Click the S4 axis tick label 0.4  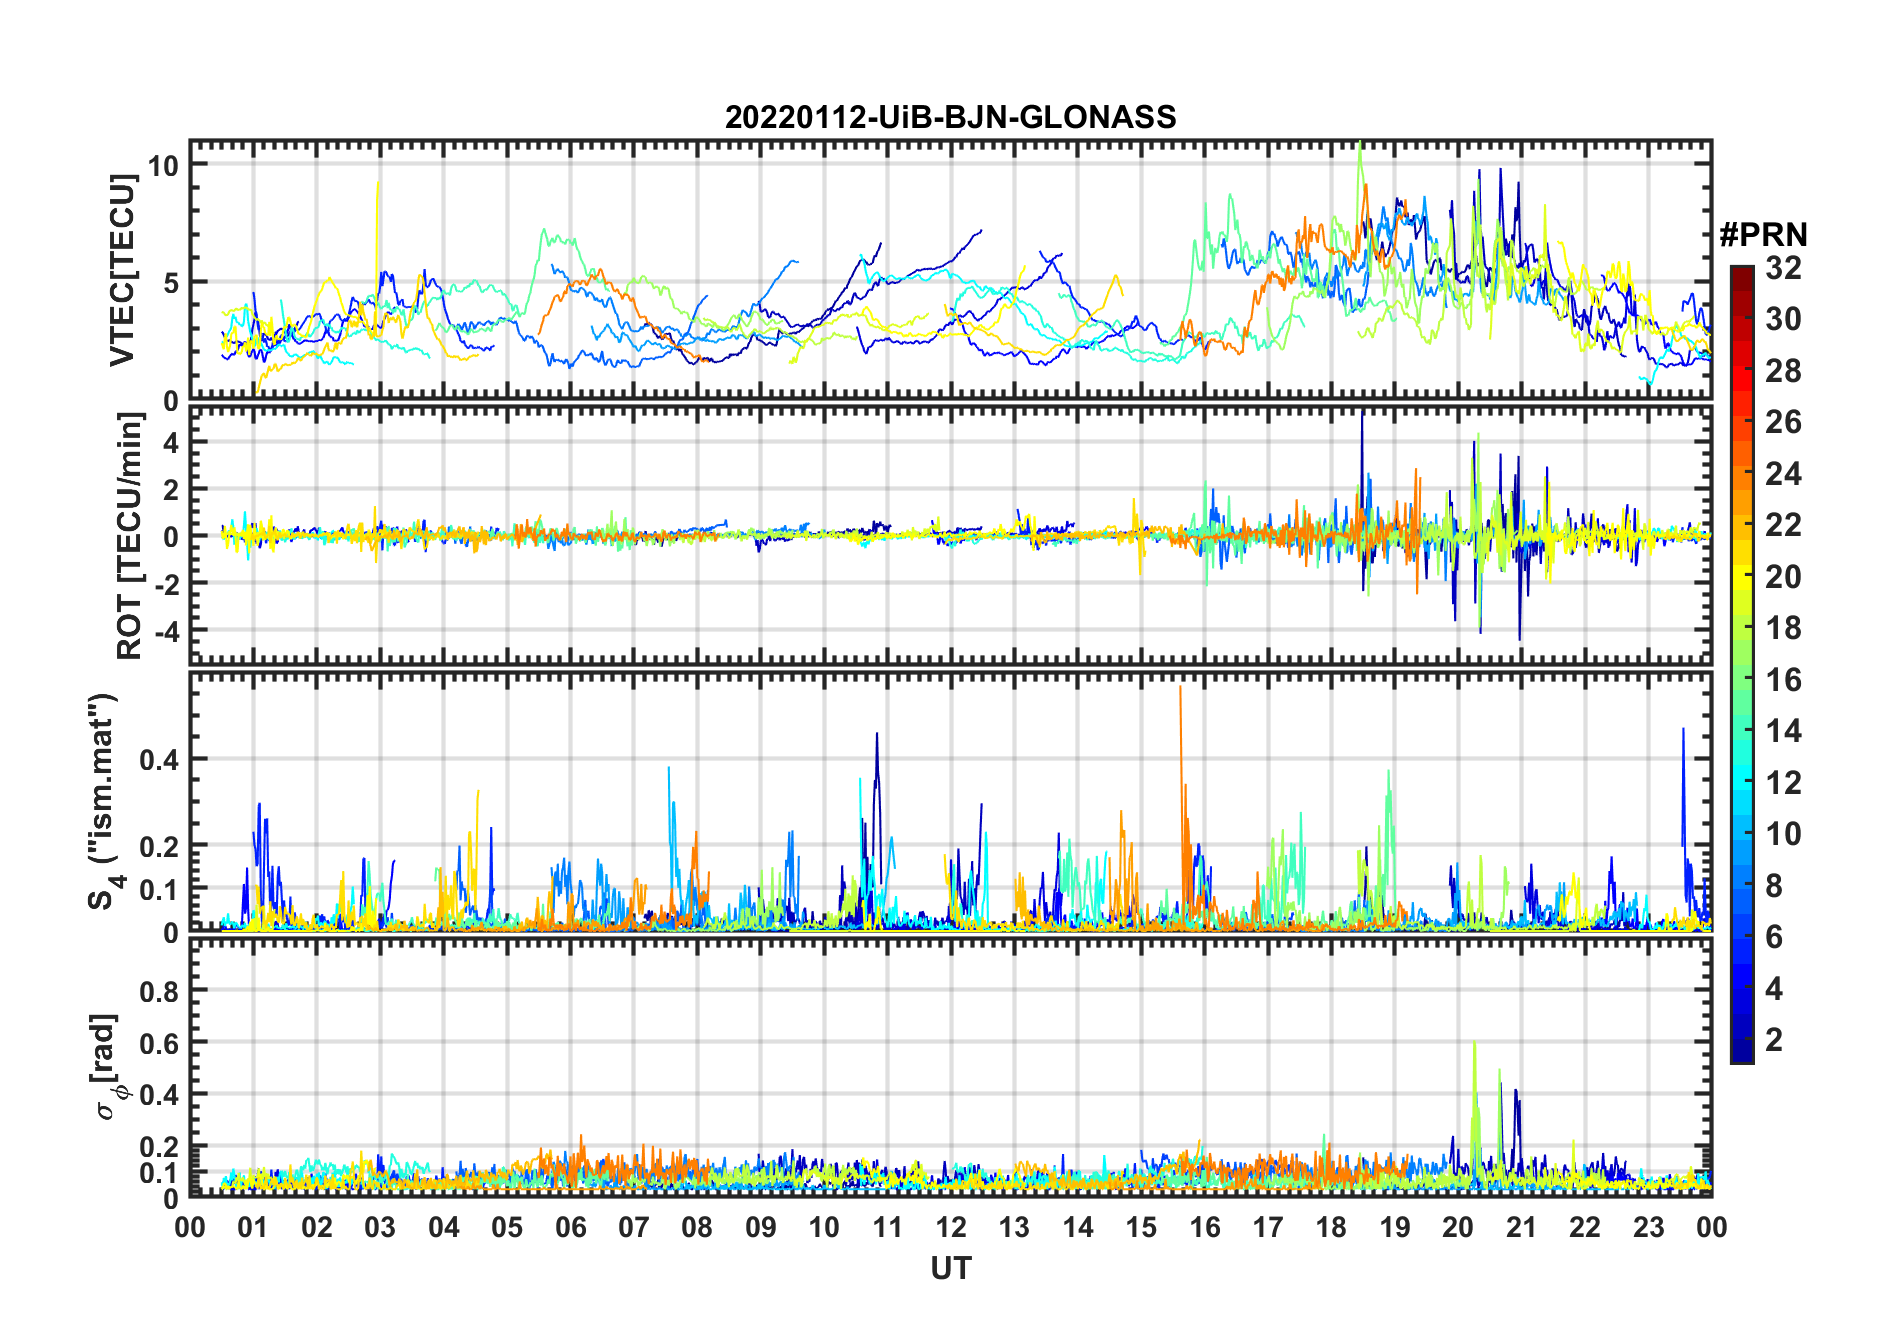point(159,760)
